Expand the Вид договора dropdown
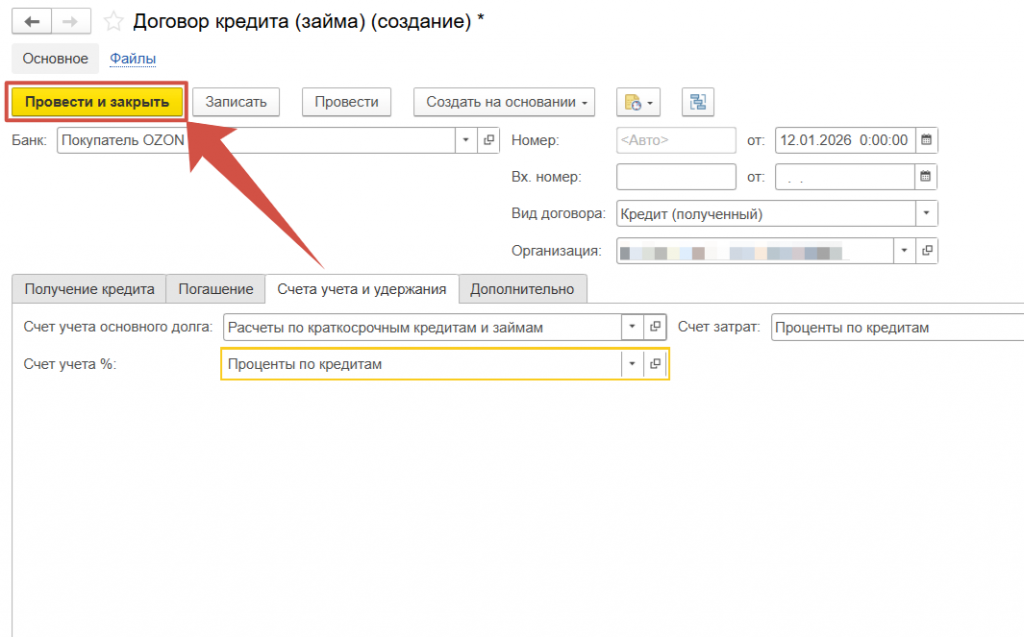The image size is (1024, 637). [x=926, y=214]
